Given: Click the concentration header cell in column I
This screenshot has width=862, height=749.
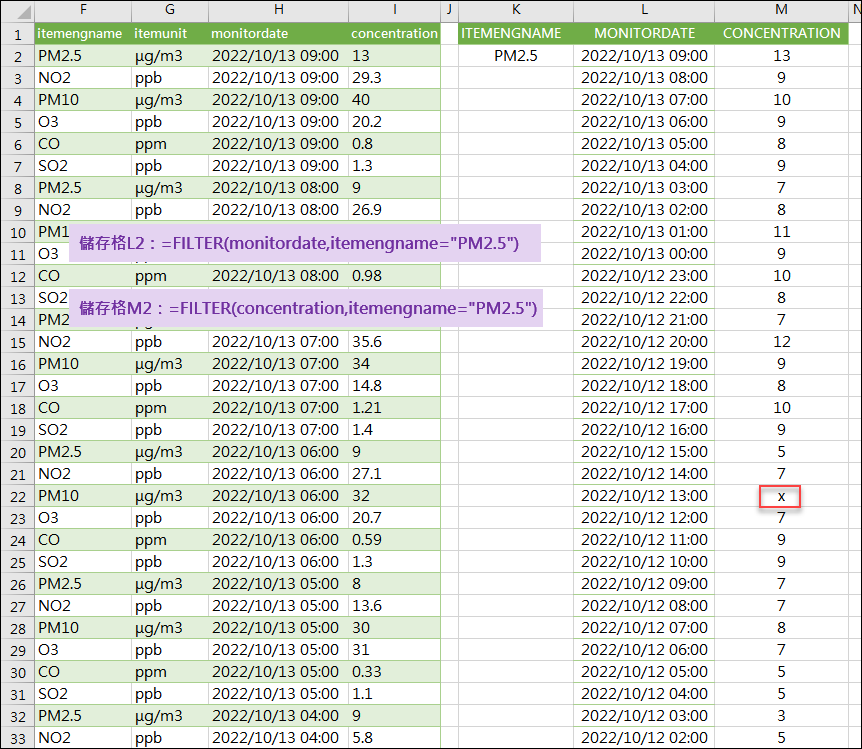Looking at the screenshot, I should 395,34.
